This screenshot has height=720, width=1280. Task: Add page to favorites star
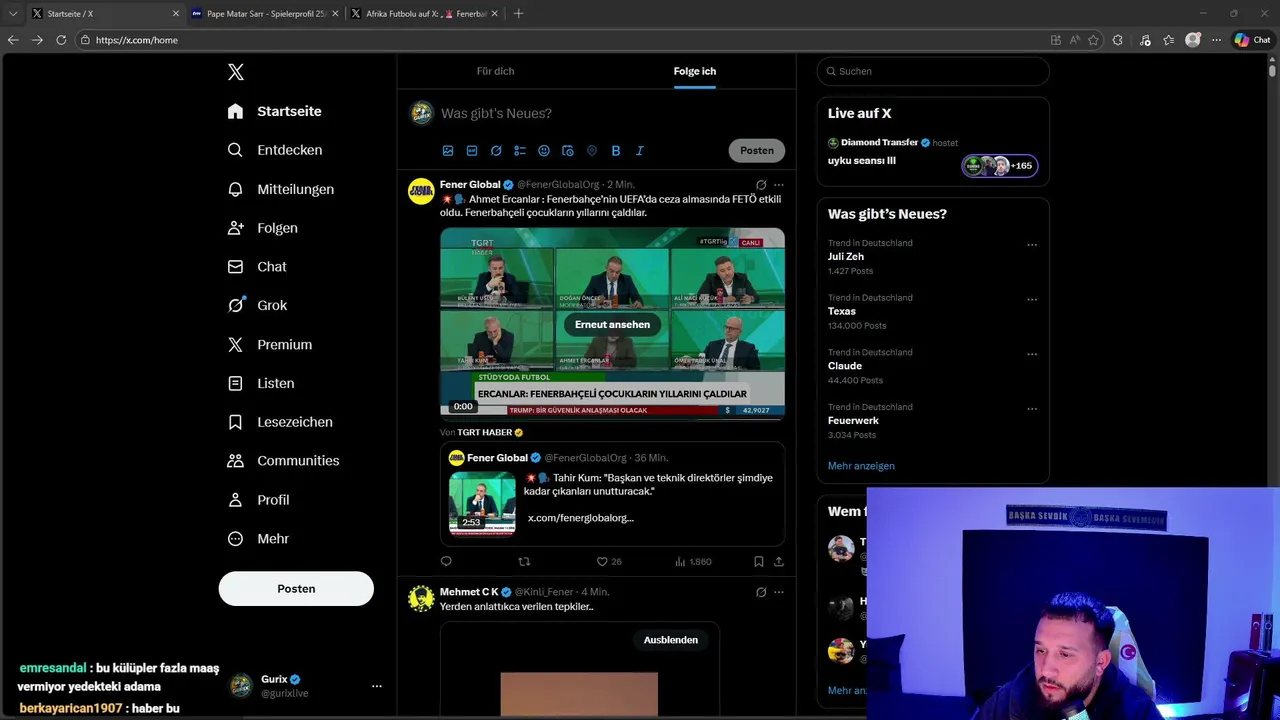pyautogui.click(x=1093, y=40)
